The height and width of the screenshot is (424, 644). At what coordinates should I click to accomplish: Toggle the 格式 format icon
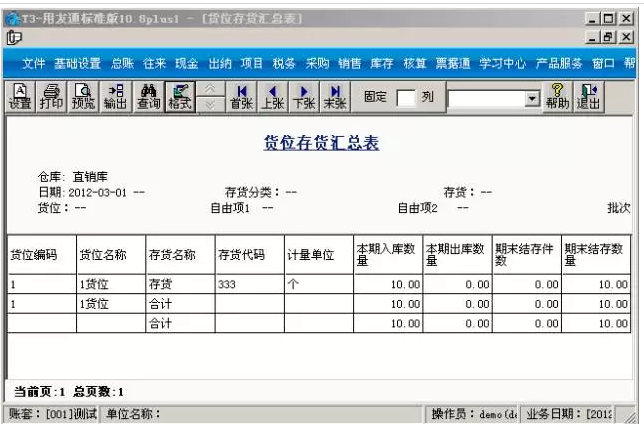(180, 97)
